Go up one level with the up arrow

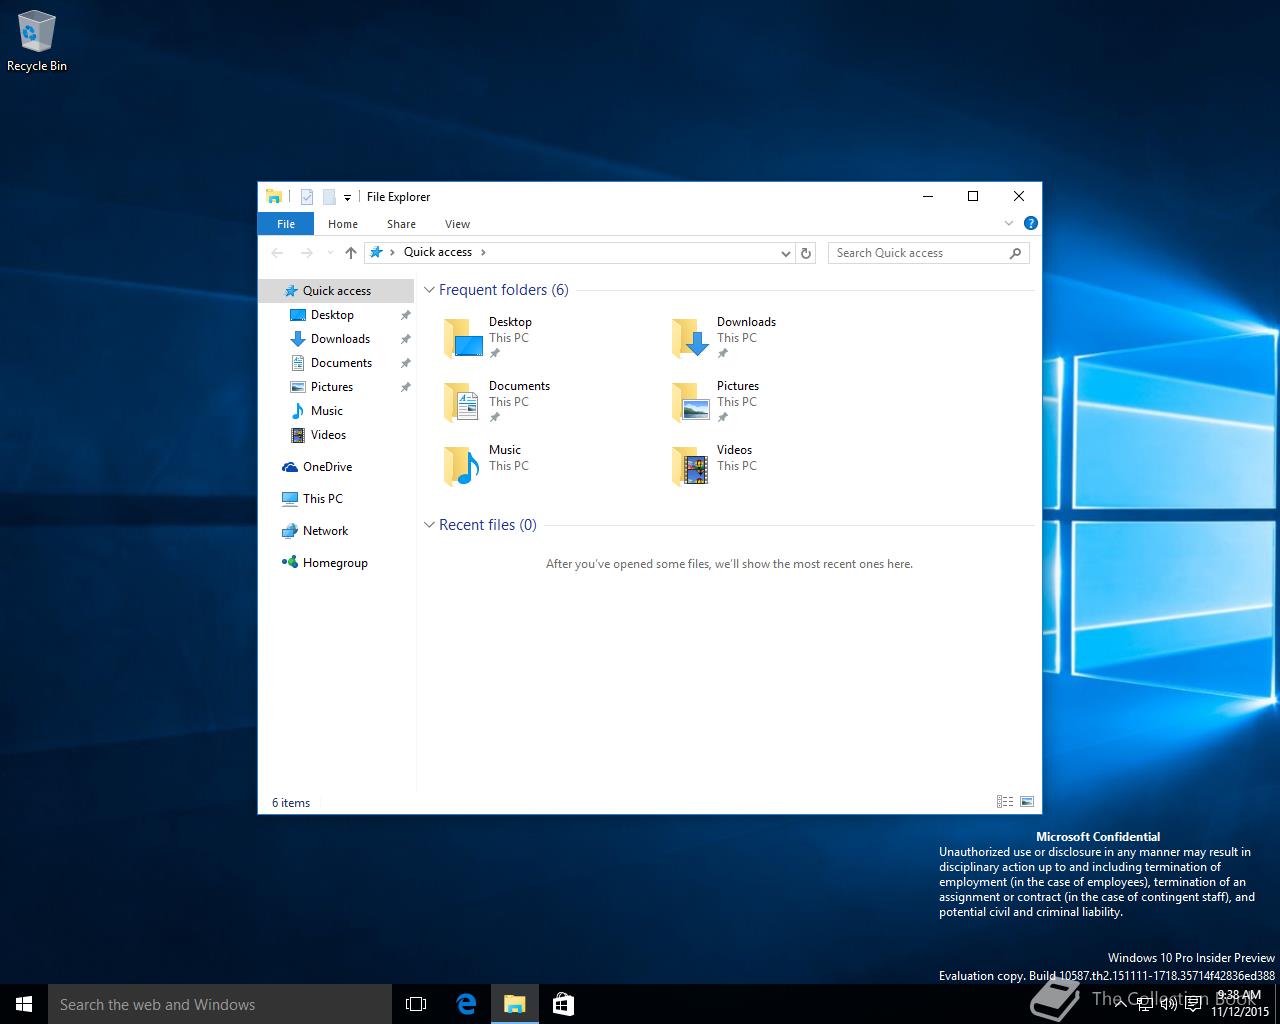click(x=351, y=253)
